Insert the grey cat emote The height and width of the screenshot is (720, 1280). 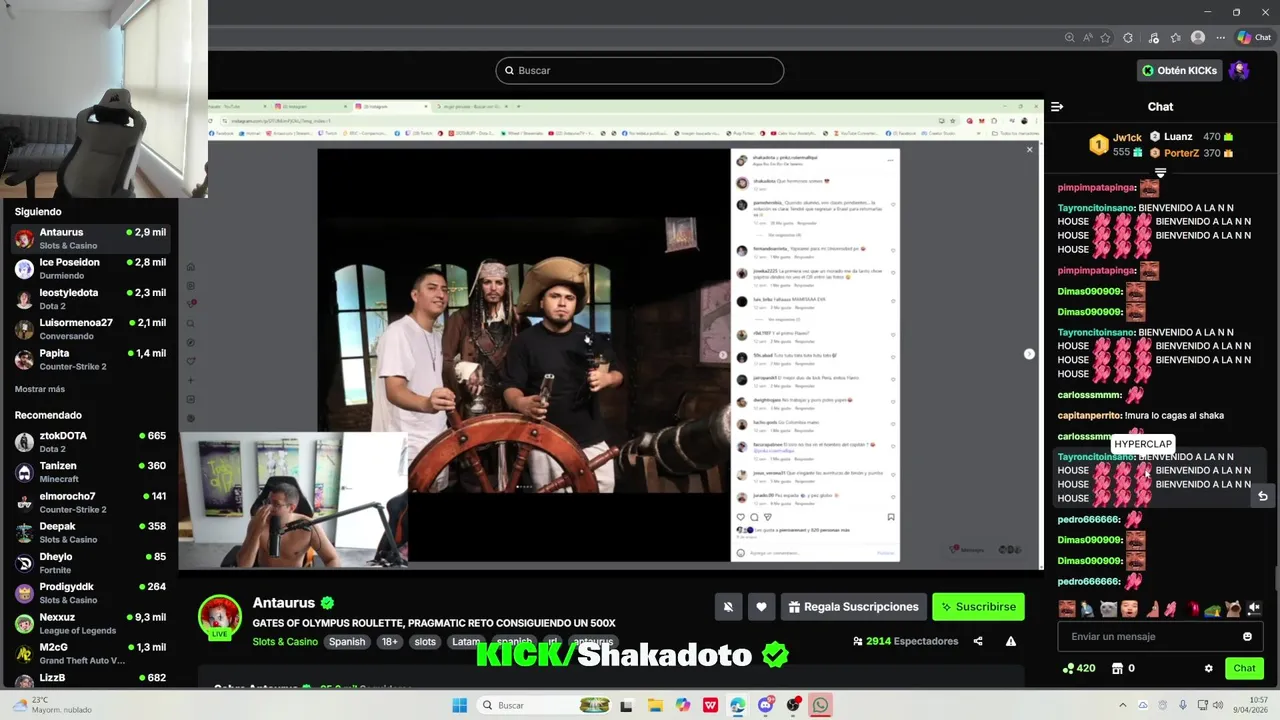click(1108, 608)
